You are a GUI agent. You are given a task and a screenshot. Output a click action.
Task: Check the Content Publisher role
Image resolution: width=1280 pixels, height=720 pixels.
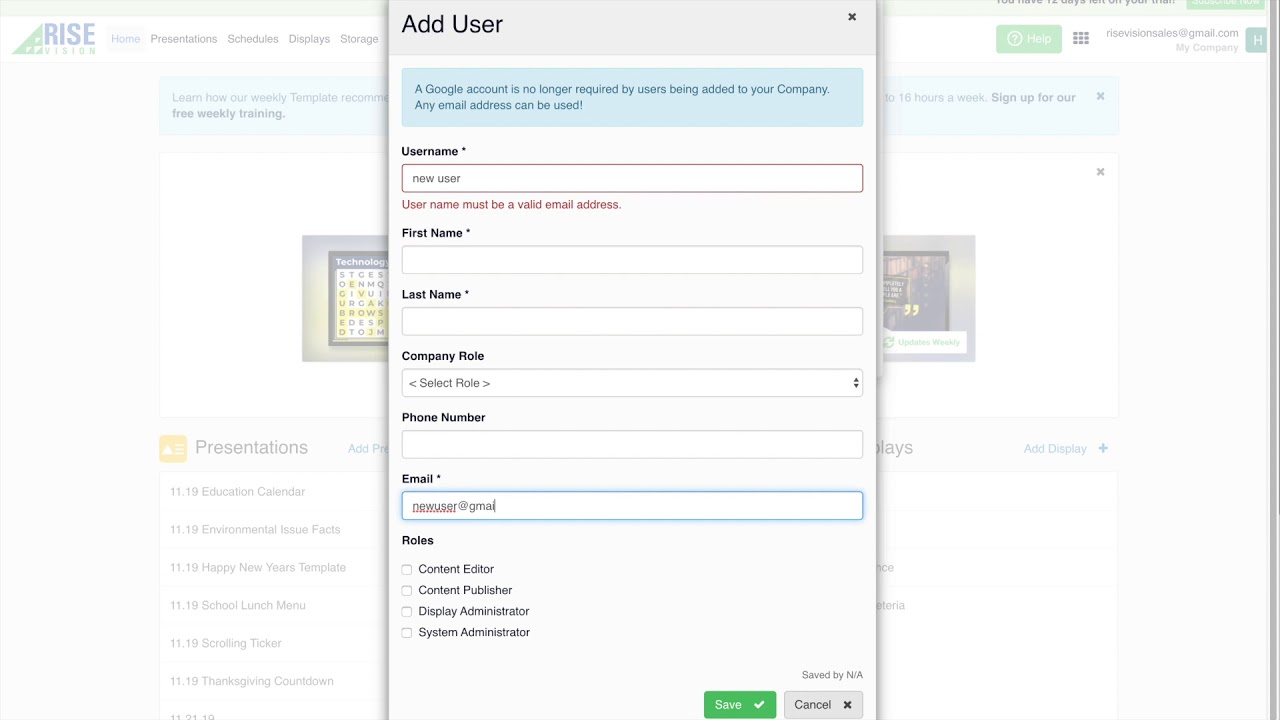(407, 590)
